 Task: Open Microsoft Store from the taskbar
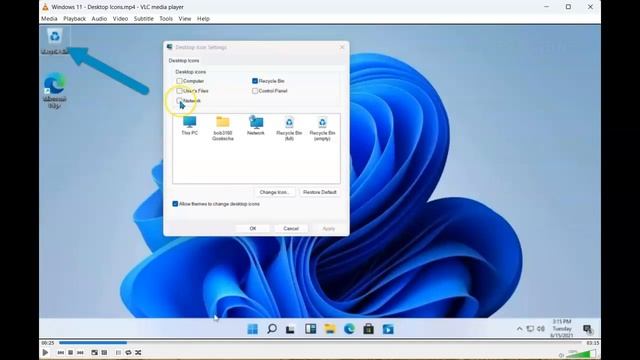click(x=369, y=329)
